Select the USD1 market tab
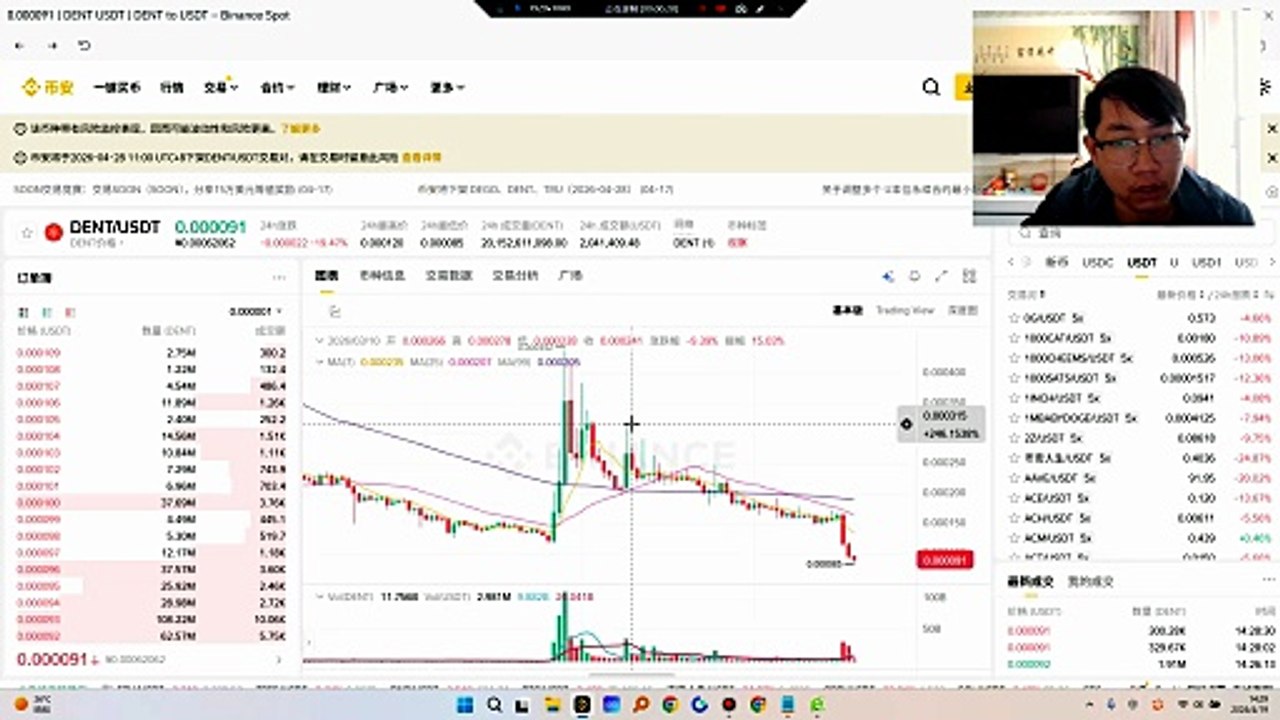The width and height of the screenshot is (1280, 720). (x=1207, y=263)
